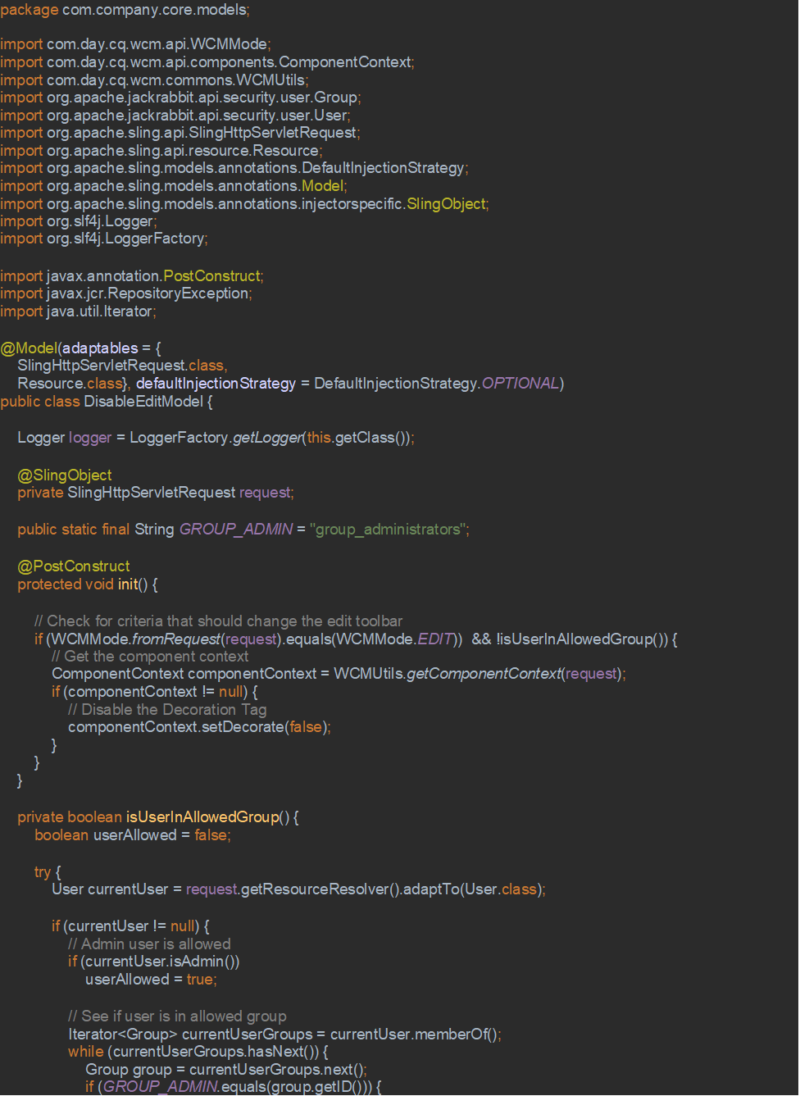Click the package declaration on the first line
Screen dimensions: 800x1096
[x=125, y=9]
